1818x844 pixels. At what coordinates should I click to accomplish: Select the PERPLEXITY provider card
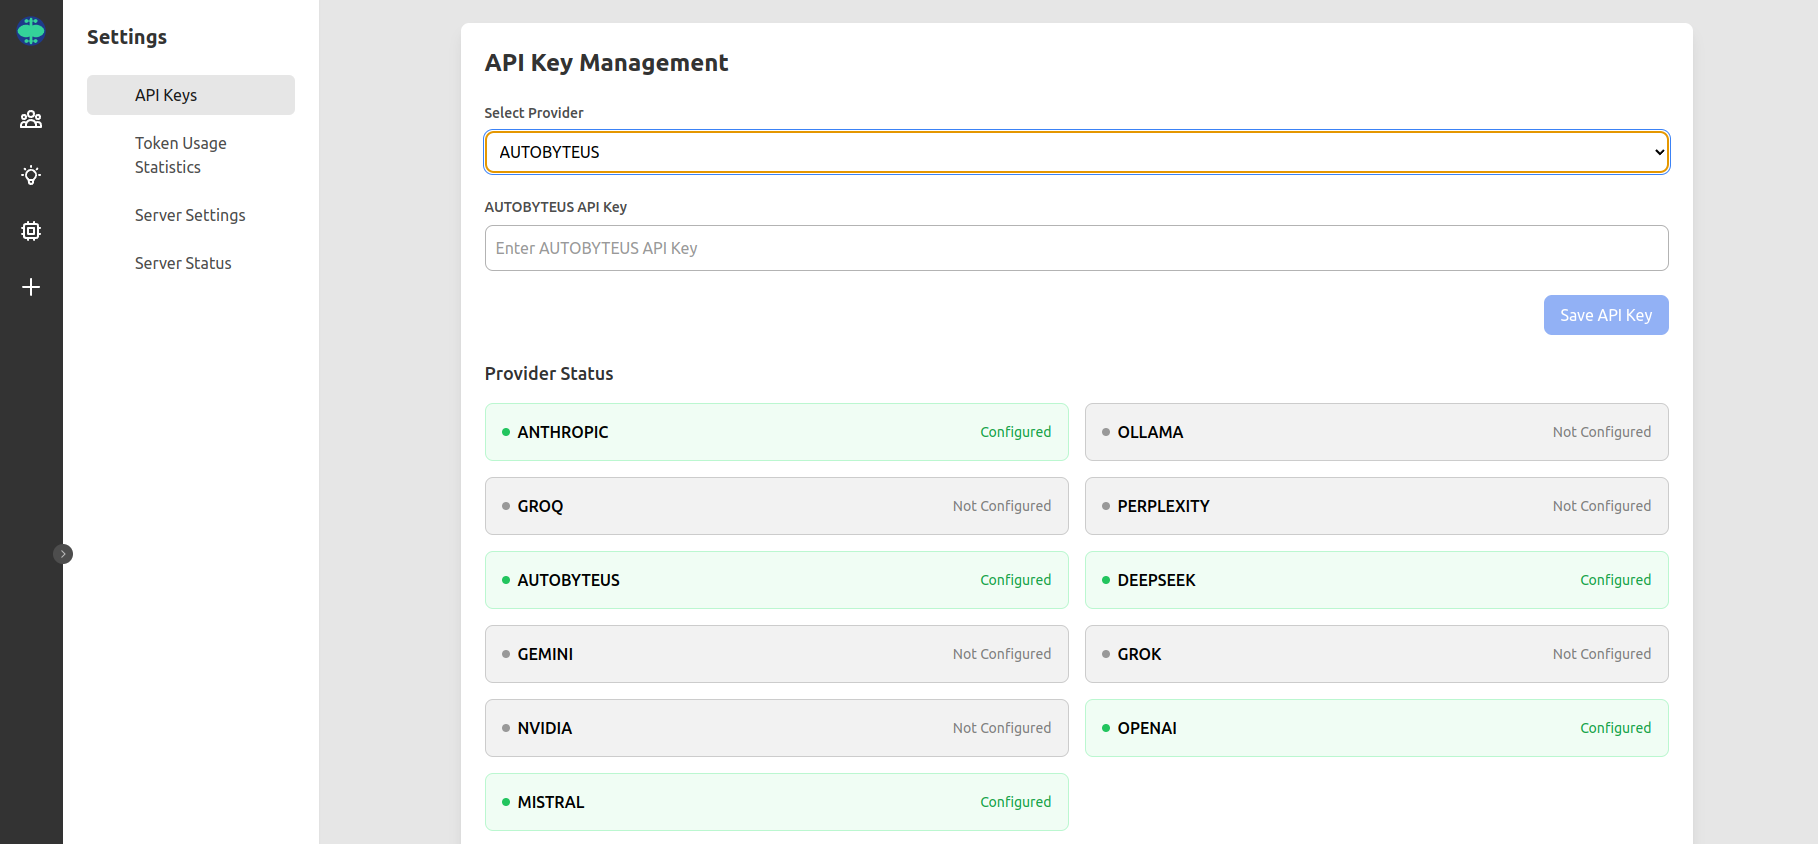click(x=1377, y=506)
